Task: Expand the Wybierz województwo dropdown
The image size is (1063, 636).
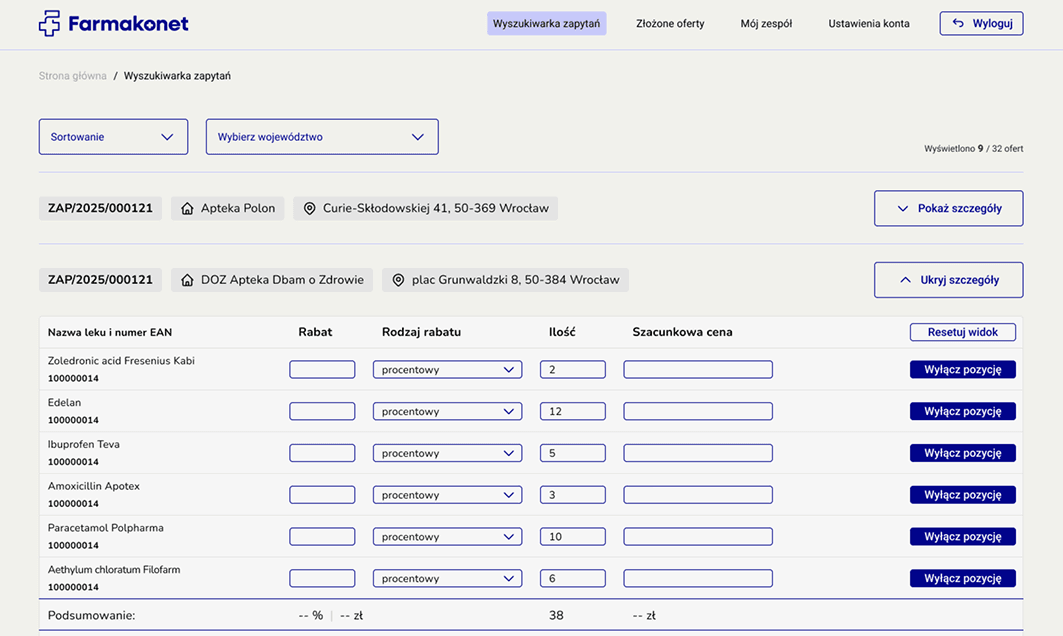Action: tap(321, 137)
